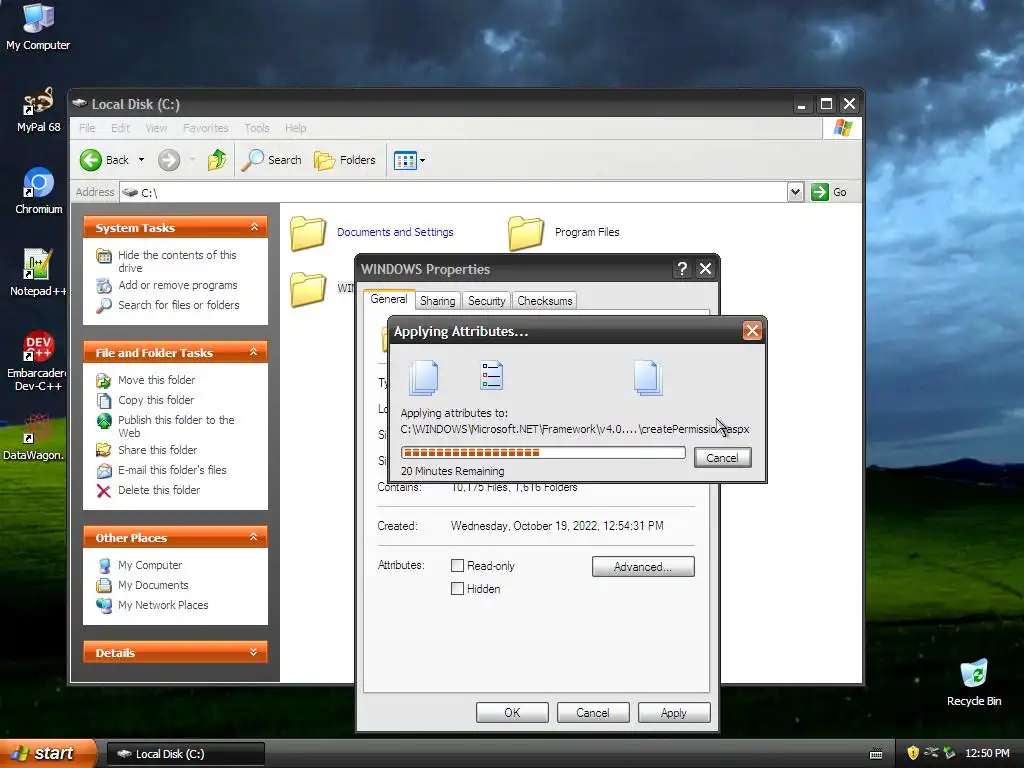Click the Forward arrow button
This screenshot has height=768, width=1024.
tap(168, 160)
